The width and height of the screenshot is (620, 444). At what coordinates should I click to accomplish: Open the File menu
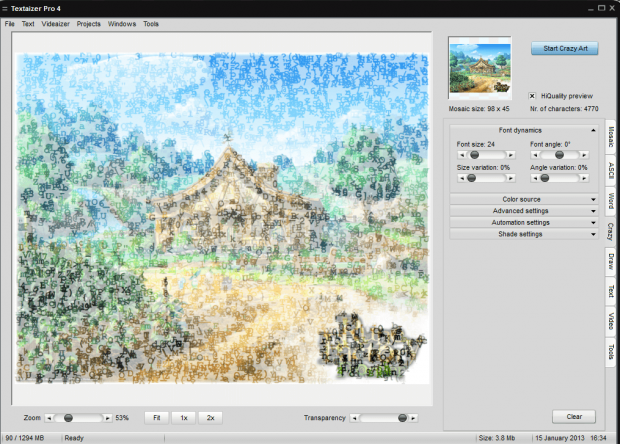point(9,24)
